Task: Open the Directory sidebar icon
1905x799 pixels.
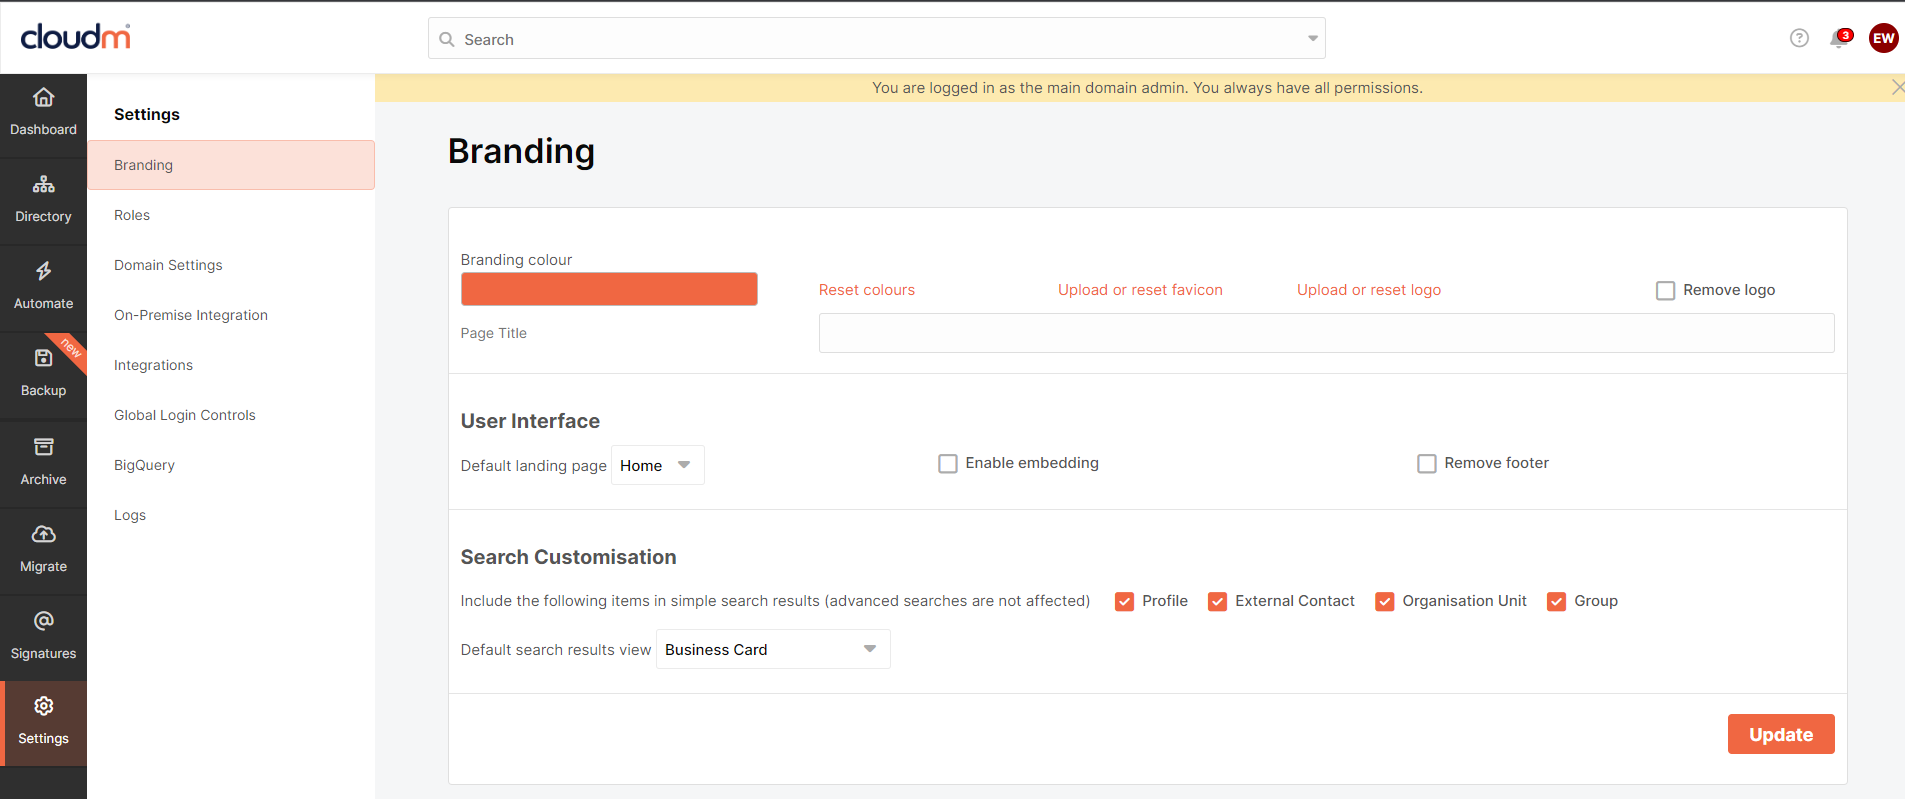Action: [x=43, y=185]
